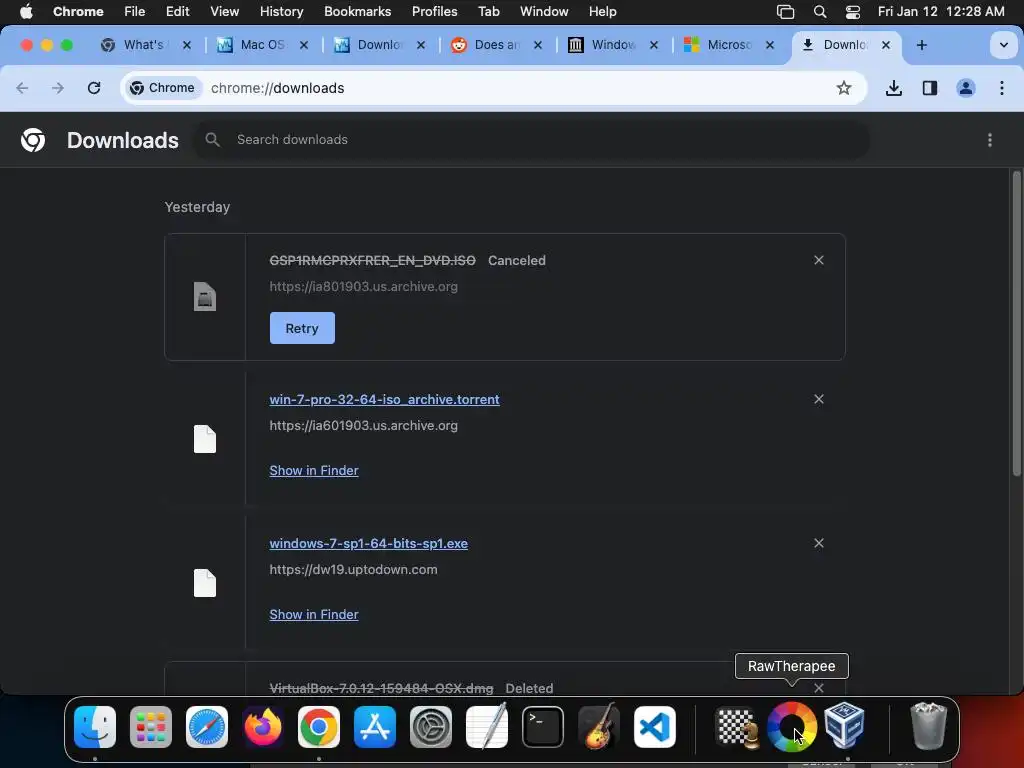Click the Chrome forward arrow
The width and height of the screenshot is (1024, 768).
58,88
